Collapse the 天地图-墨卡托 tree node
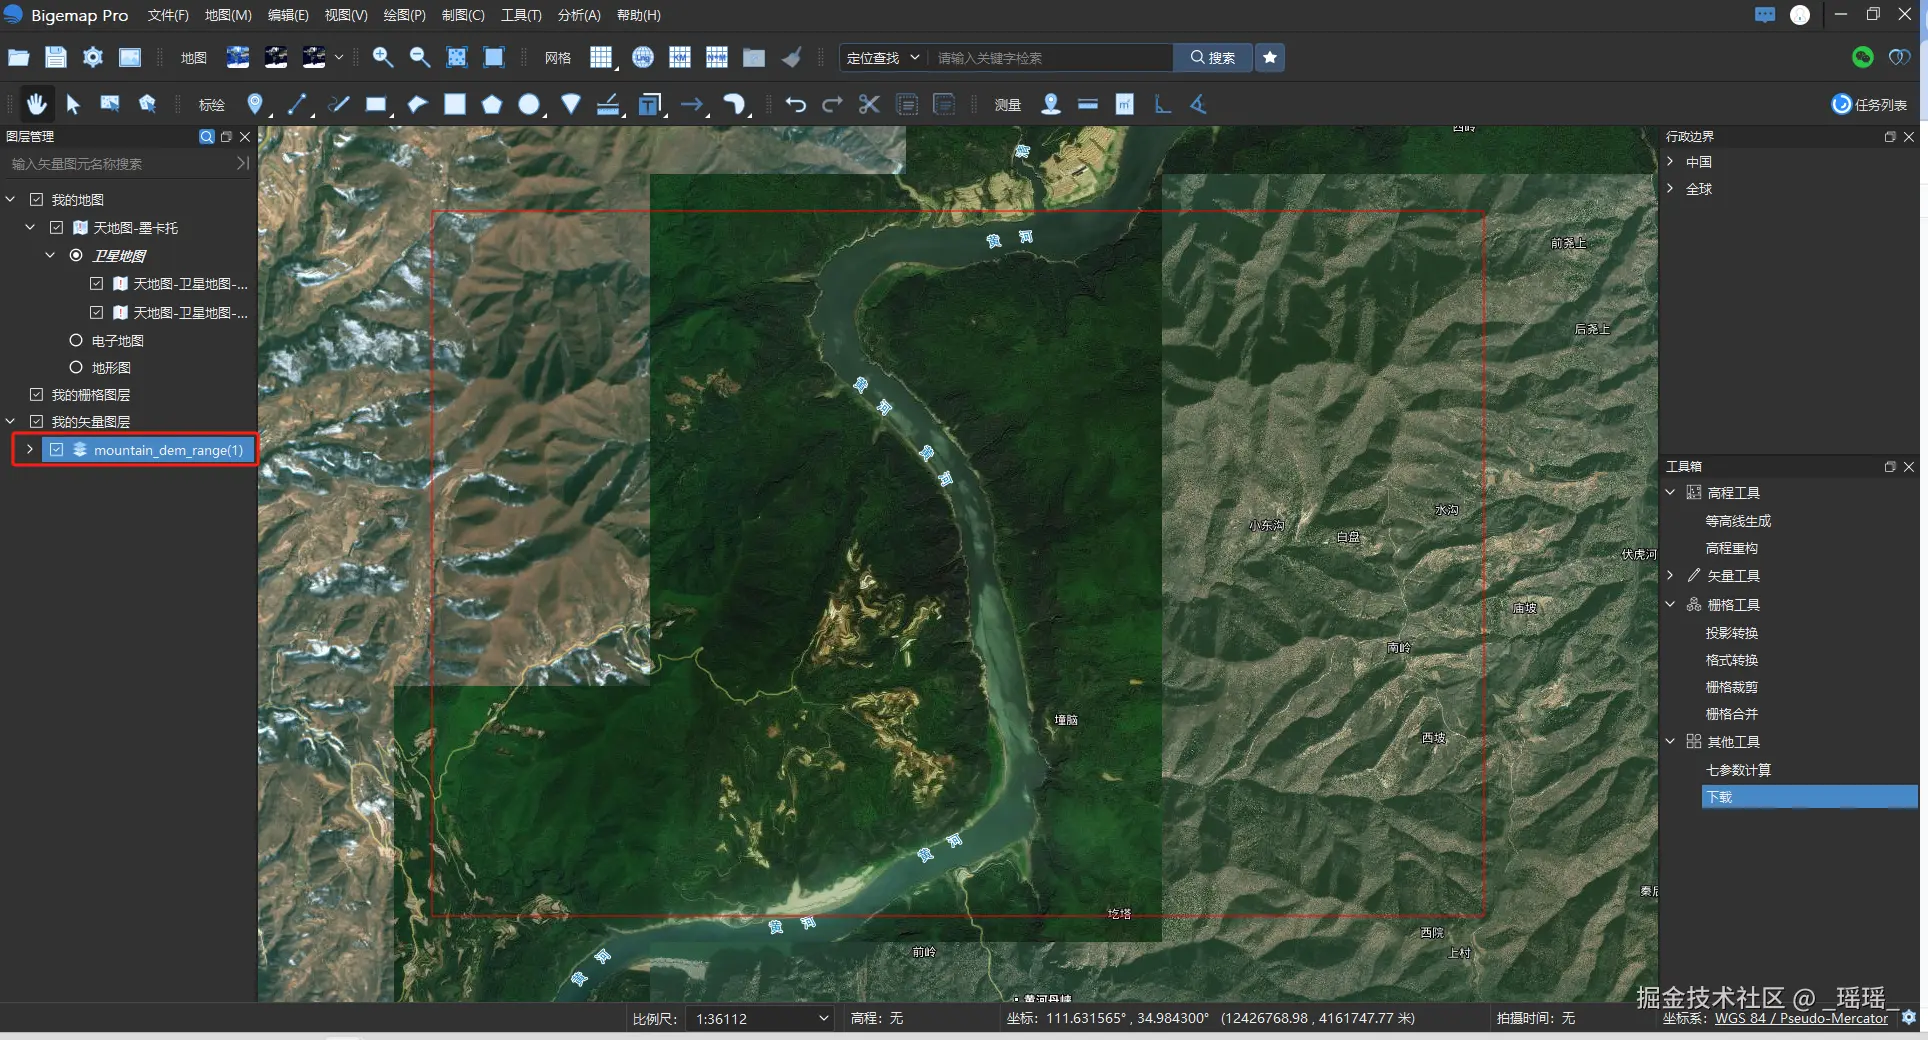Image resolution: width=1928 pixels, height=1040 pixels. tap(30, 228)
